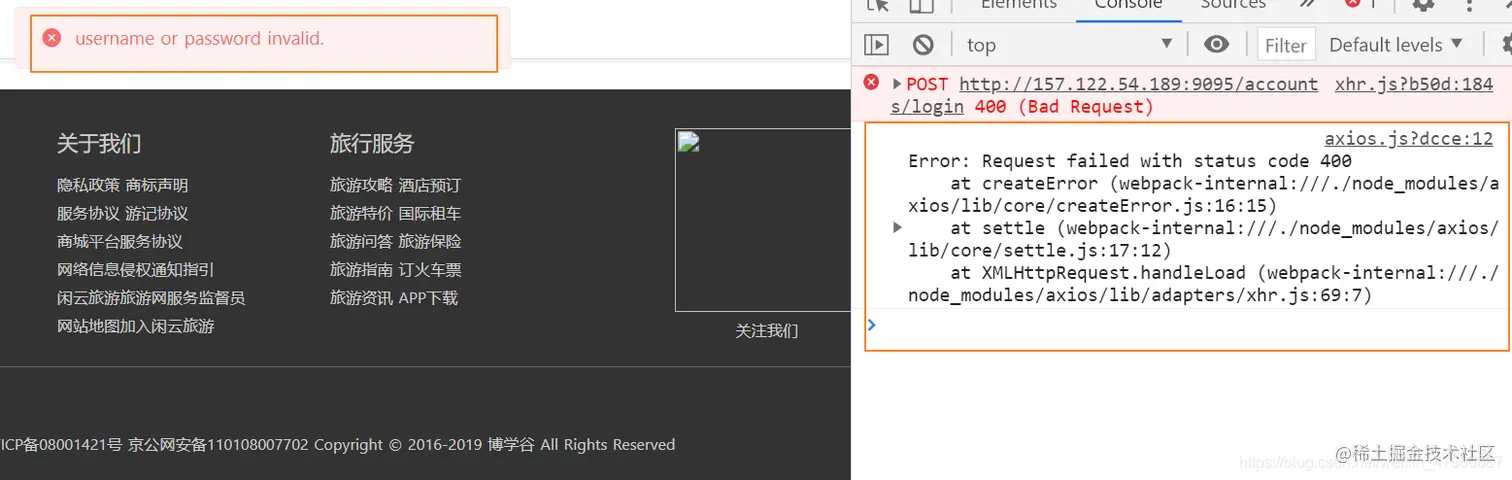Open the 旅游资讯 footer link
1512x480 pixels.
pyautogui.click(x=361, y=297)
